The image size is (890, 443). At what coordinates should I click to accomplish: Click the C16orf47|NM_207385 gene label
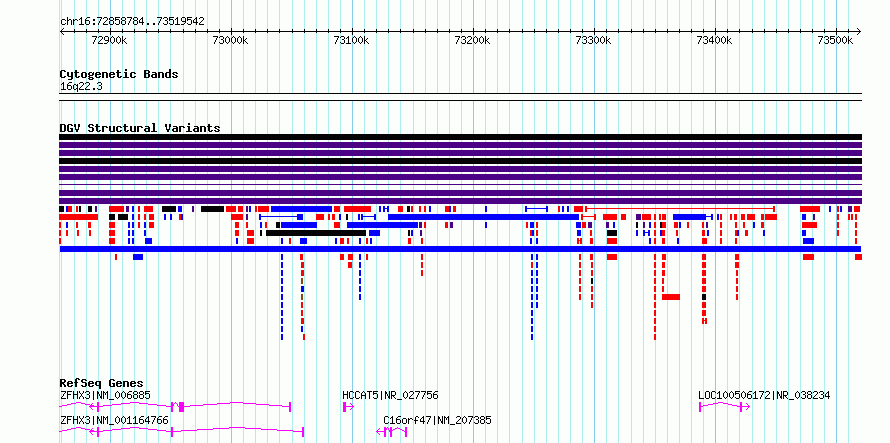[x=438, y=420]
